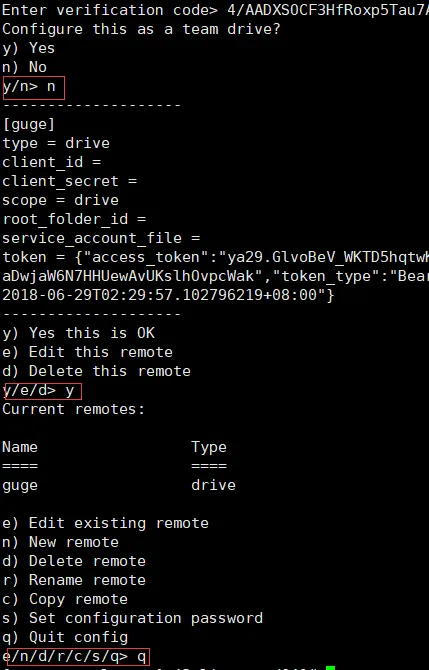Click the '[guge]' section header
Viewport: 429px width, 670px height.
29,124
